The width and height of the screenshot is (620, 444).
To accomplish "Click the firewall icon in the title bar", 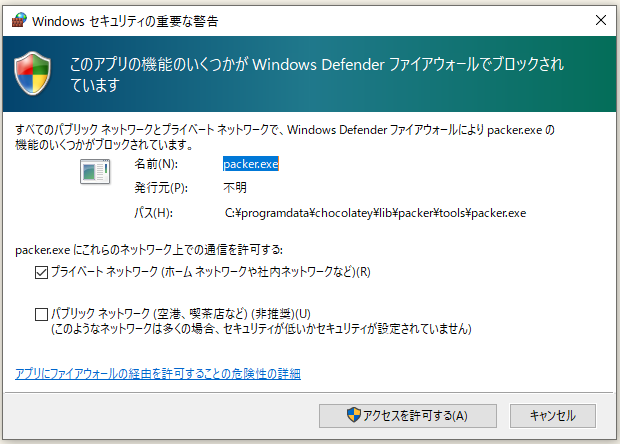I will pyautogui.click(x=19, y=20).
